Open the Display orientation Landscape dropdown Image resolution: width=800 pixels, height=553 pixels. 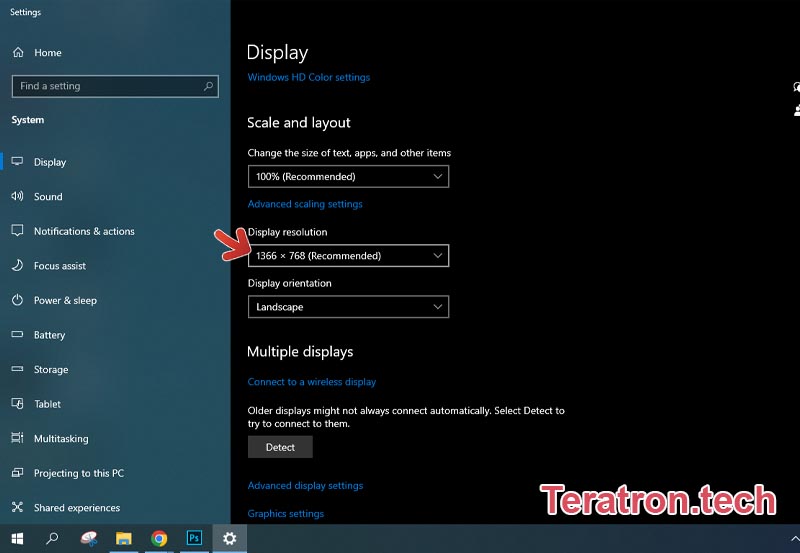pos(348,307)
